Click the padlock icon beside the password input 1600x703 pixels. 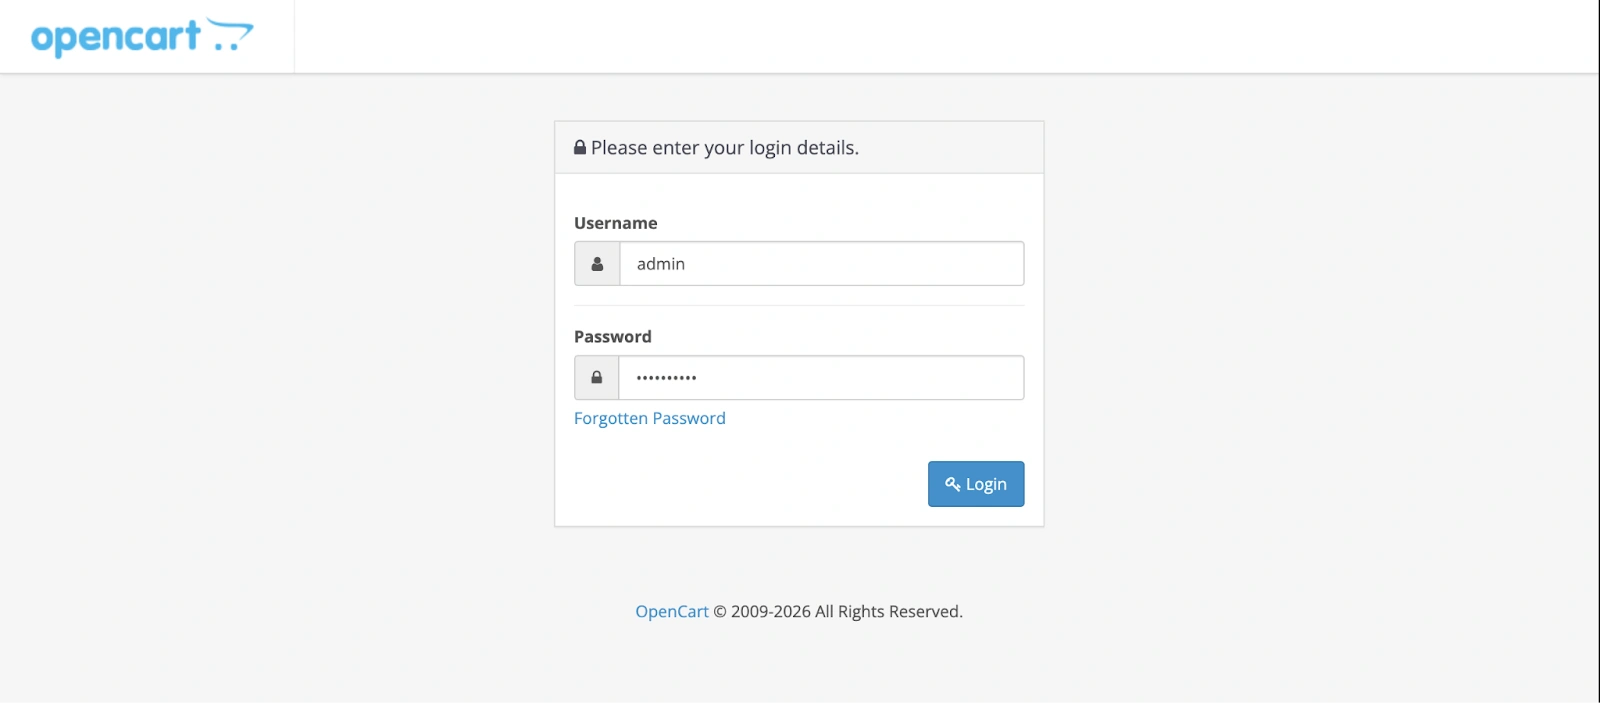597,377
